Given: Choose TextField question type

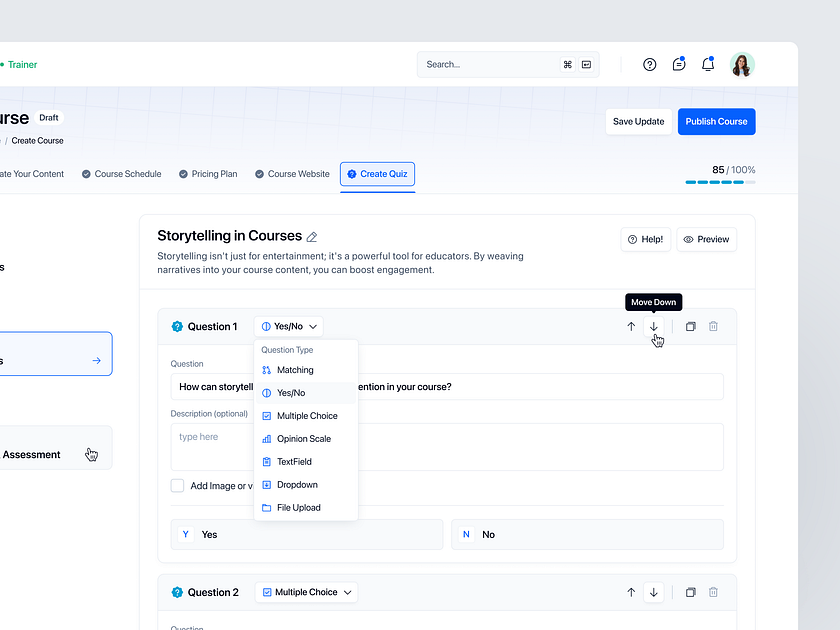Looking at the screenshot, I should (x=305, y=462).
